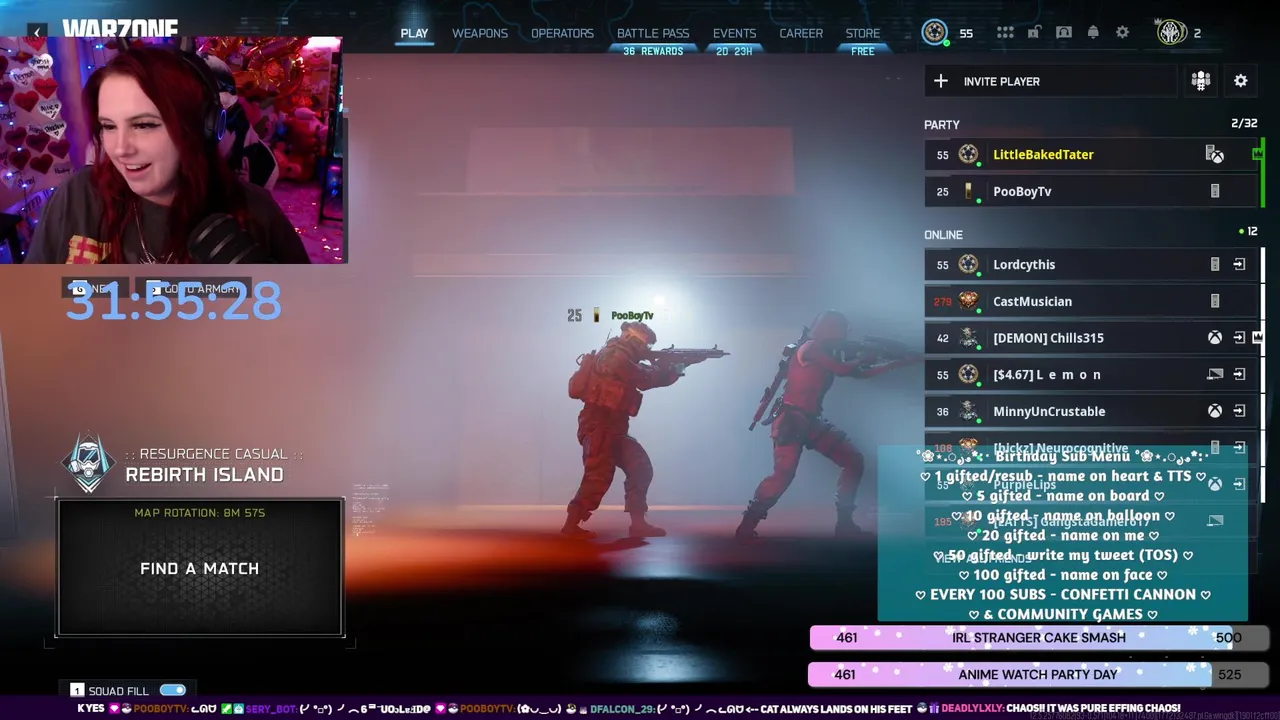This screenshot has width=1280, height=720.
Task: Open the BATTLE PASS tab
Action: 653,33
